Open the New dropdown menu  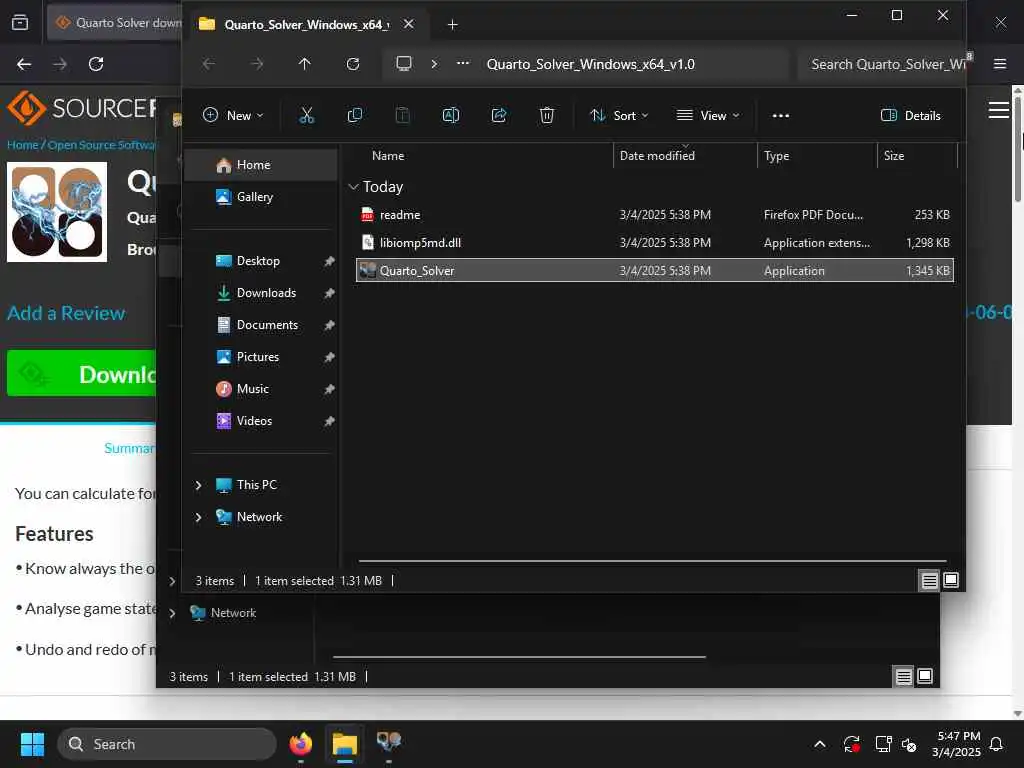(x=233, y=116)
